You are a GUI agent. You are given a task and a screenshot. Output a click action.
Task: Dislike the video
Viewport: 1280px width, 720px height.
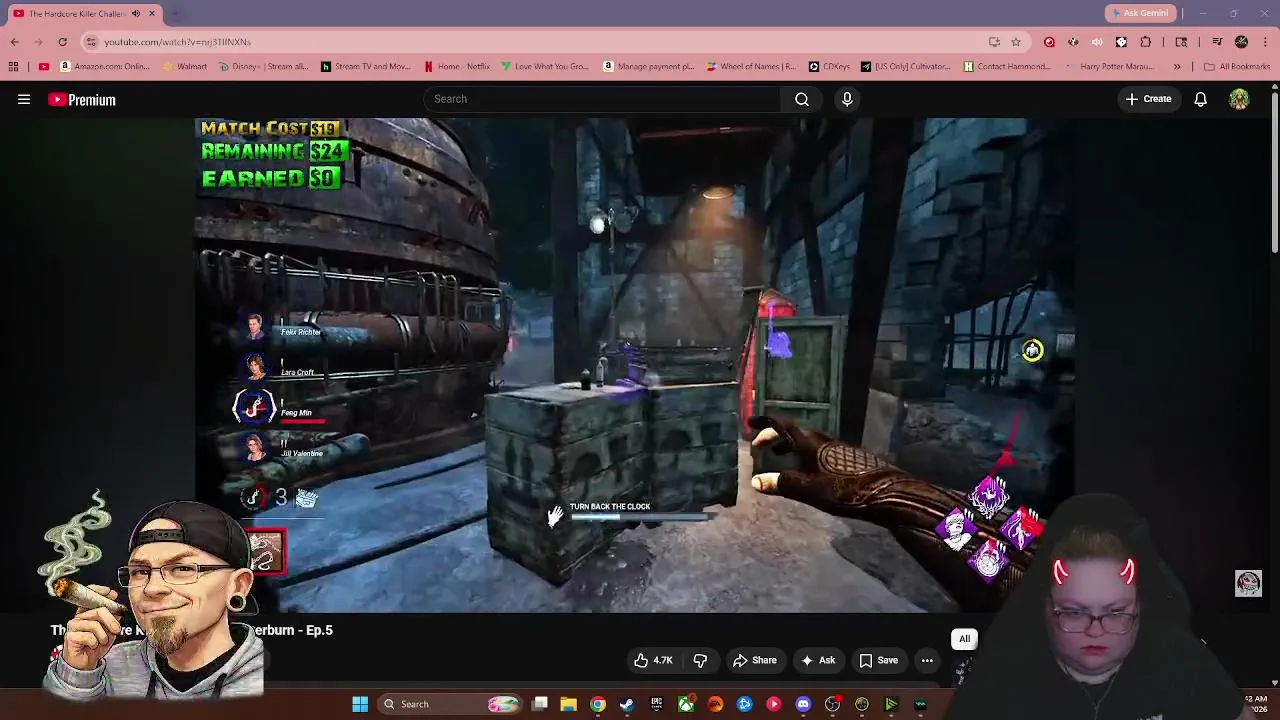pos(700,660)
